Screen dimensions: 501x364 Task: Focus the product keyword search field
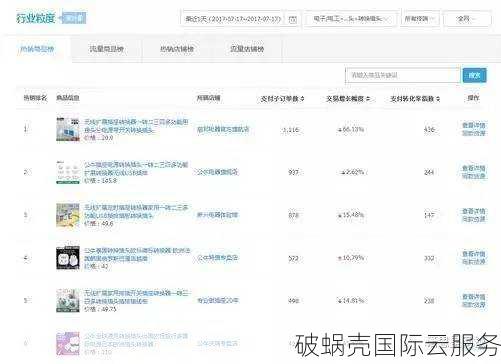click(x=402, y=75)
